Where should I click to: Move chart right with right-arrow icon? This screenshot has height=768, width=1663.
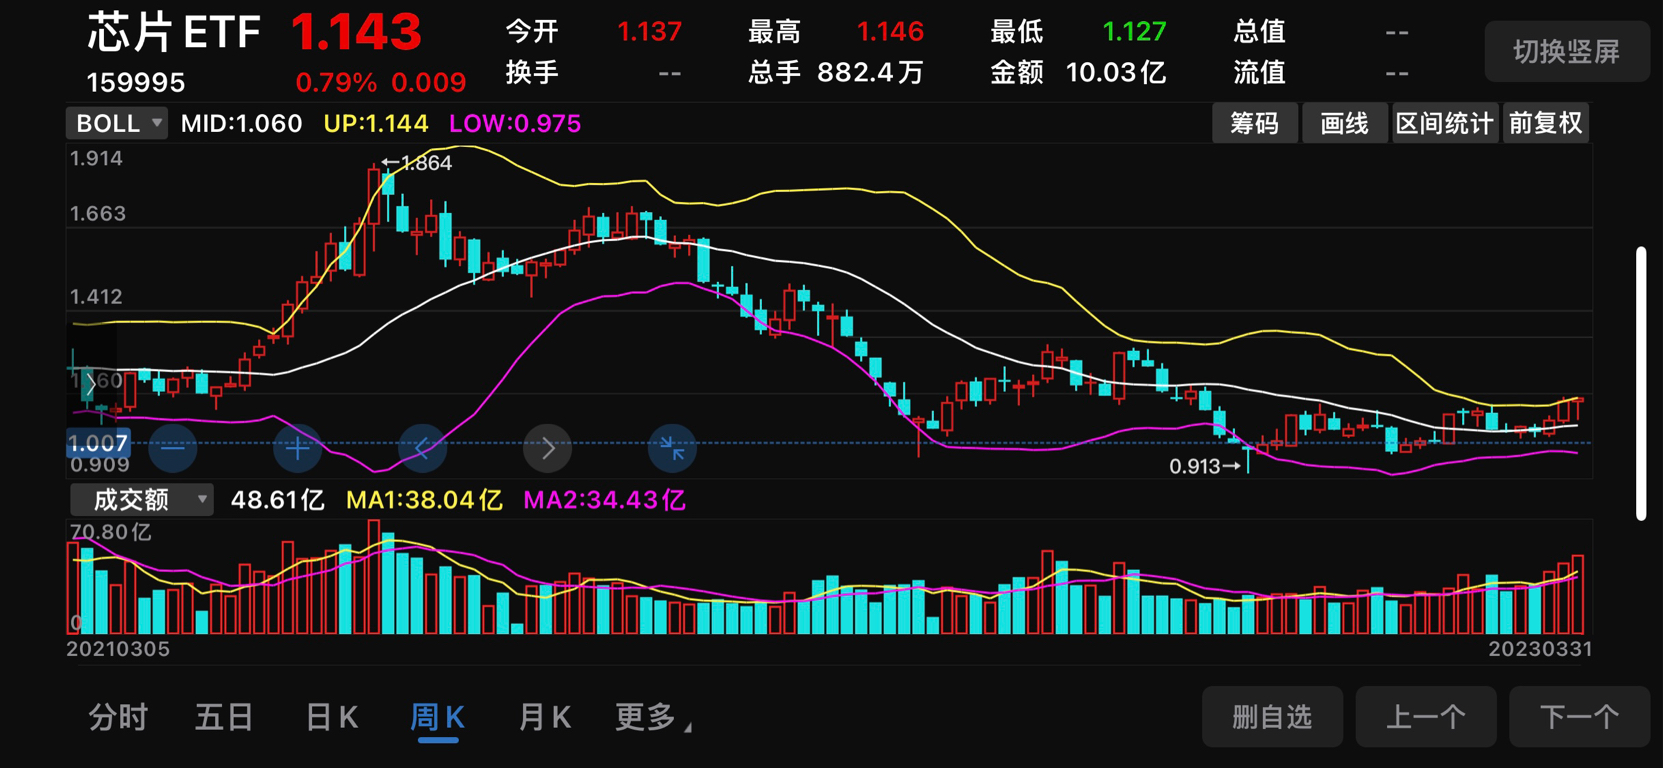pos(548,448)
